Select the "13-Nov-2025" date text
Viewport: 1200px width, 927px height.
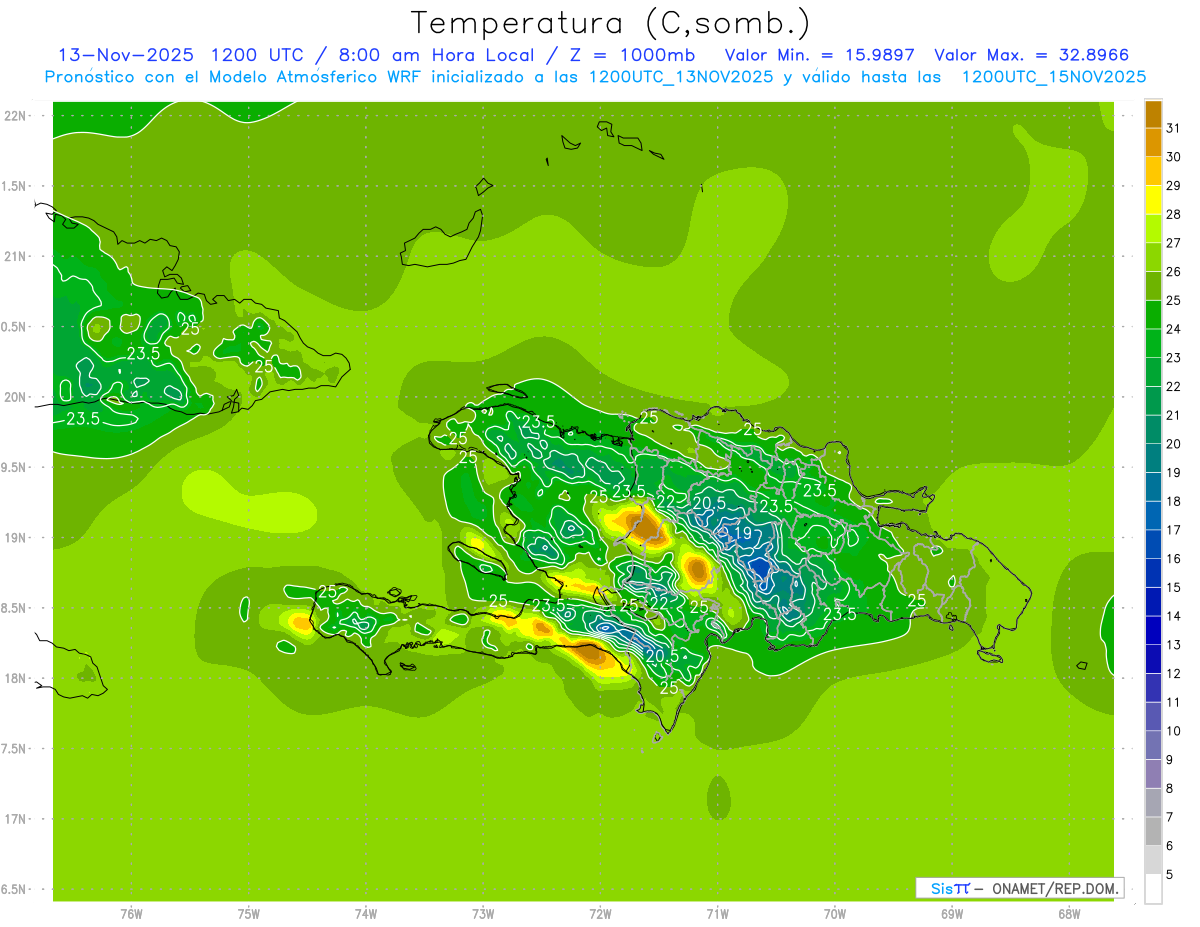pyautogui.click(x=124, y=55)
